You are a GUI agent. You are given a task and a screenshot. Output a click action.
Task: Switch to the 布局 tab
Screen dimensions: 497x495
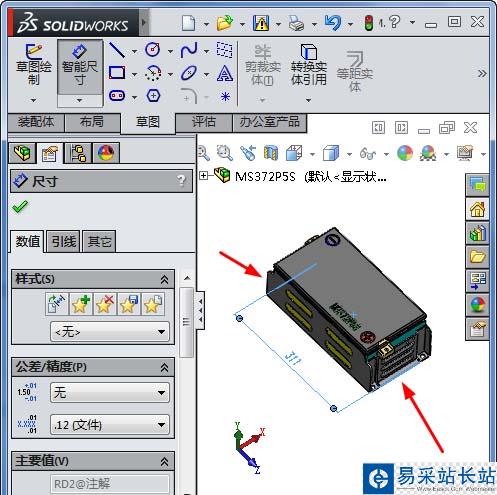coord(92,122)
